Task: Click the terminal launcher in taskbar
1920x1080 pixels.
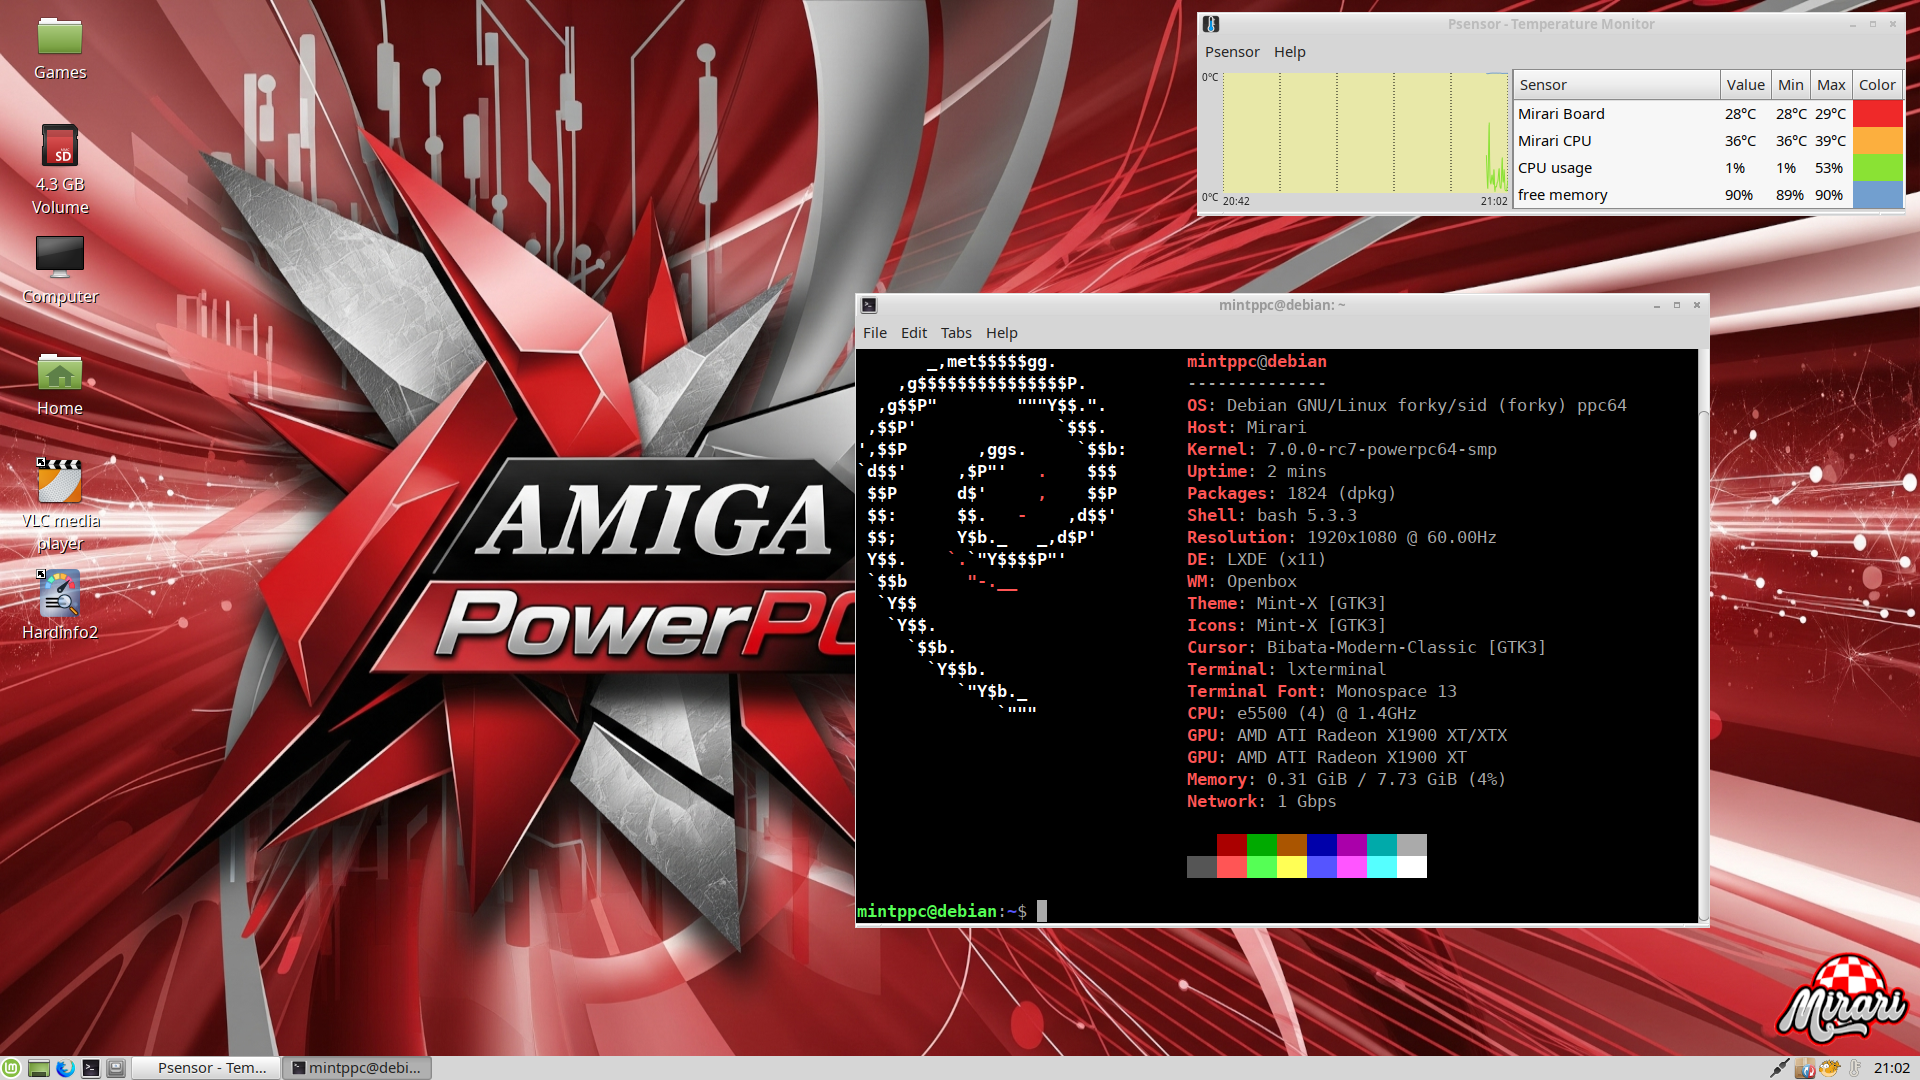Action: [91, 1068]
